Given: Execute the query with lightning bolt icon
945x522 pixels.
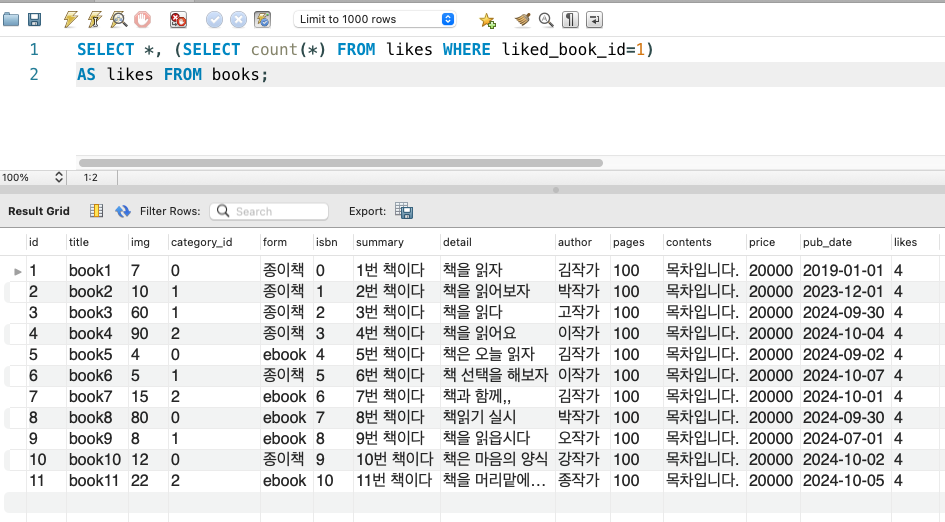Looking at the screenshot, I should (x=71, y=19).
